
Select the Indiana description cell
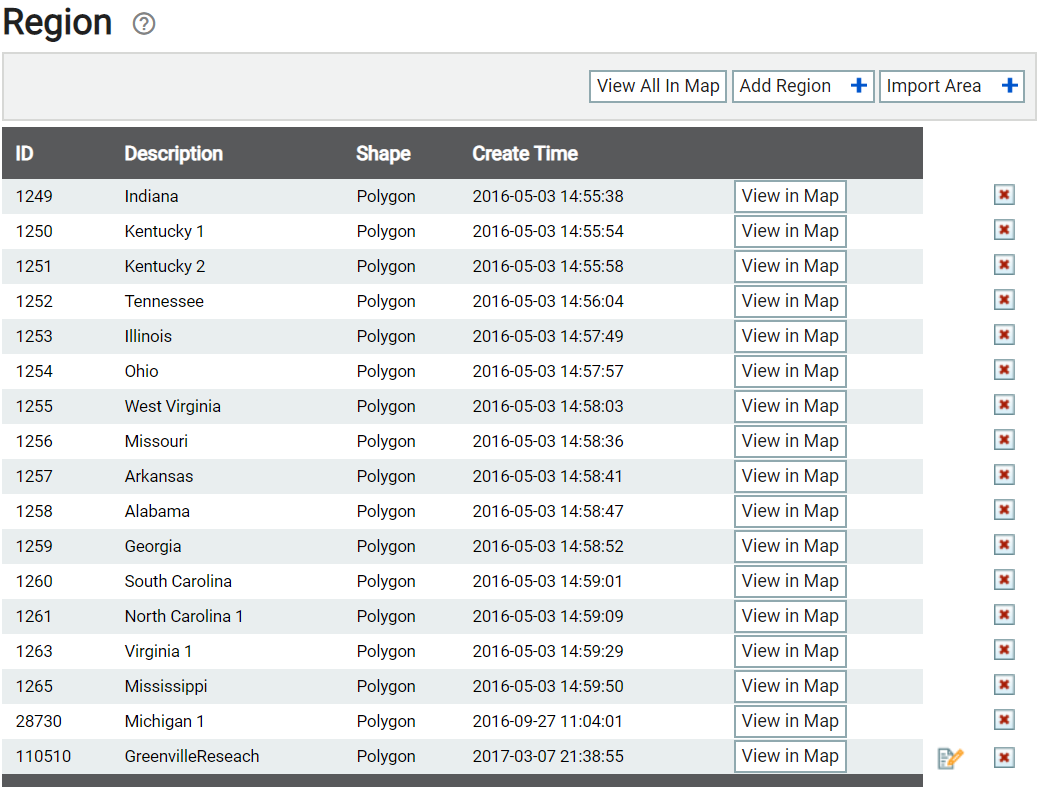click(151, 196)
